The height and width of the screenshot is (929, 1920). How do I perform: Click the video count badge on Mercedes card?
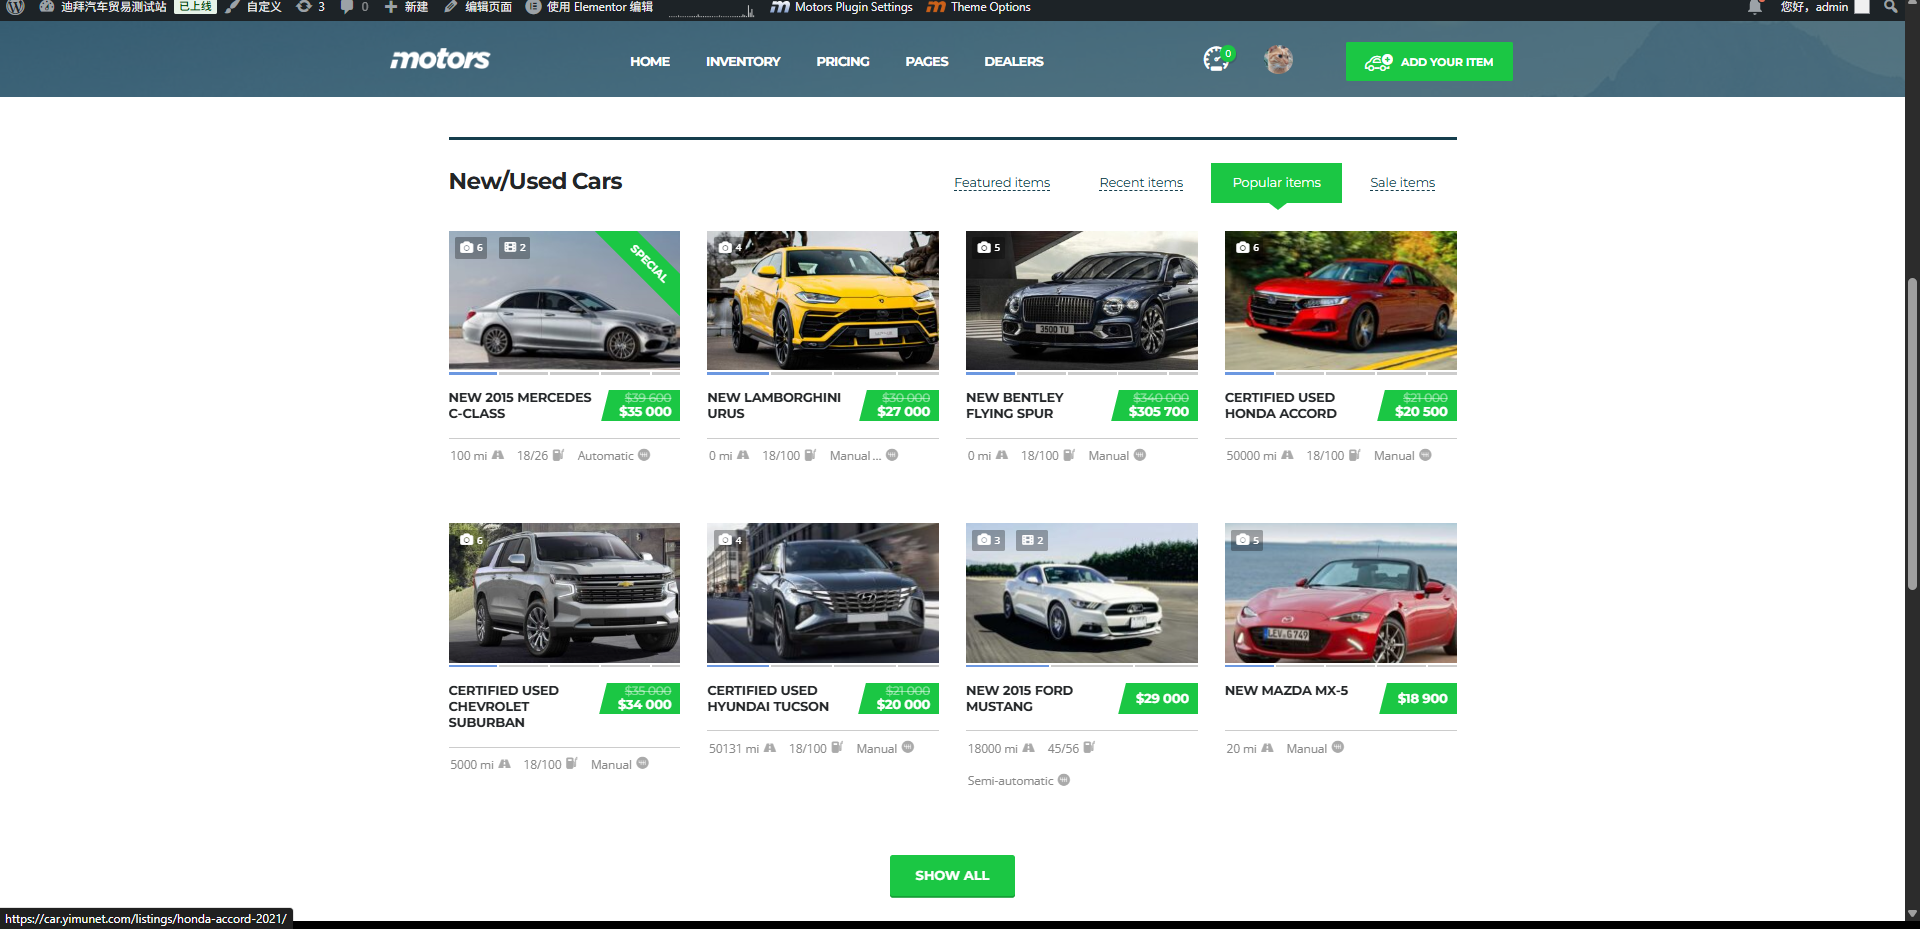click(x=514, y=247)
